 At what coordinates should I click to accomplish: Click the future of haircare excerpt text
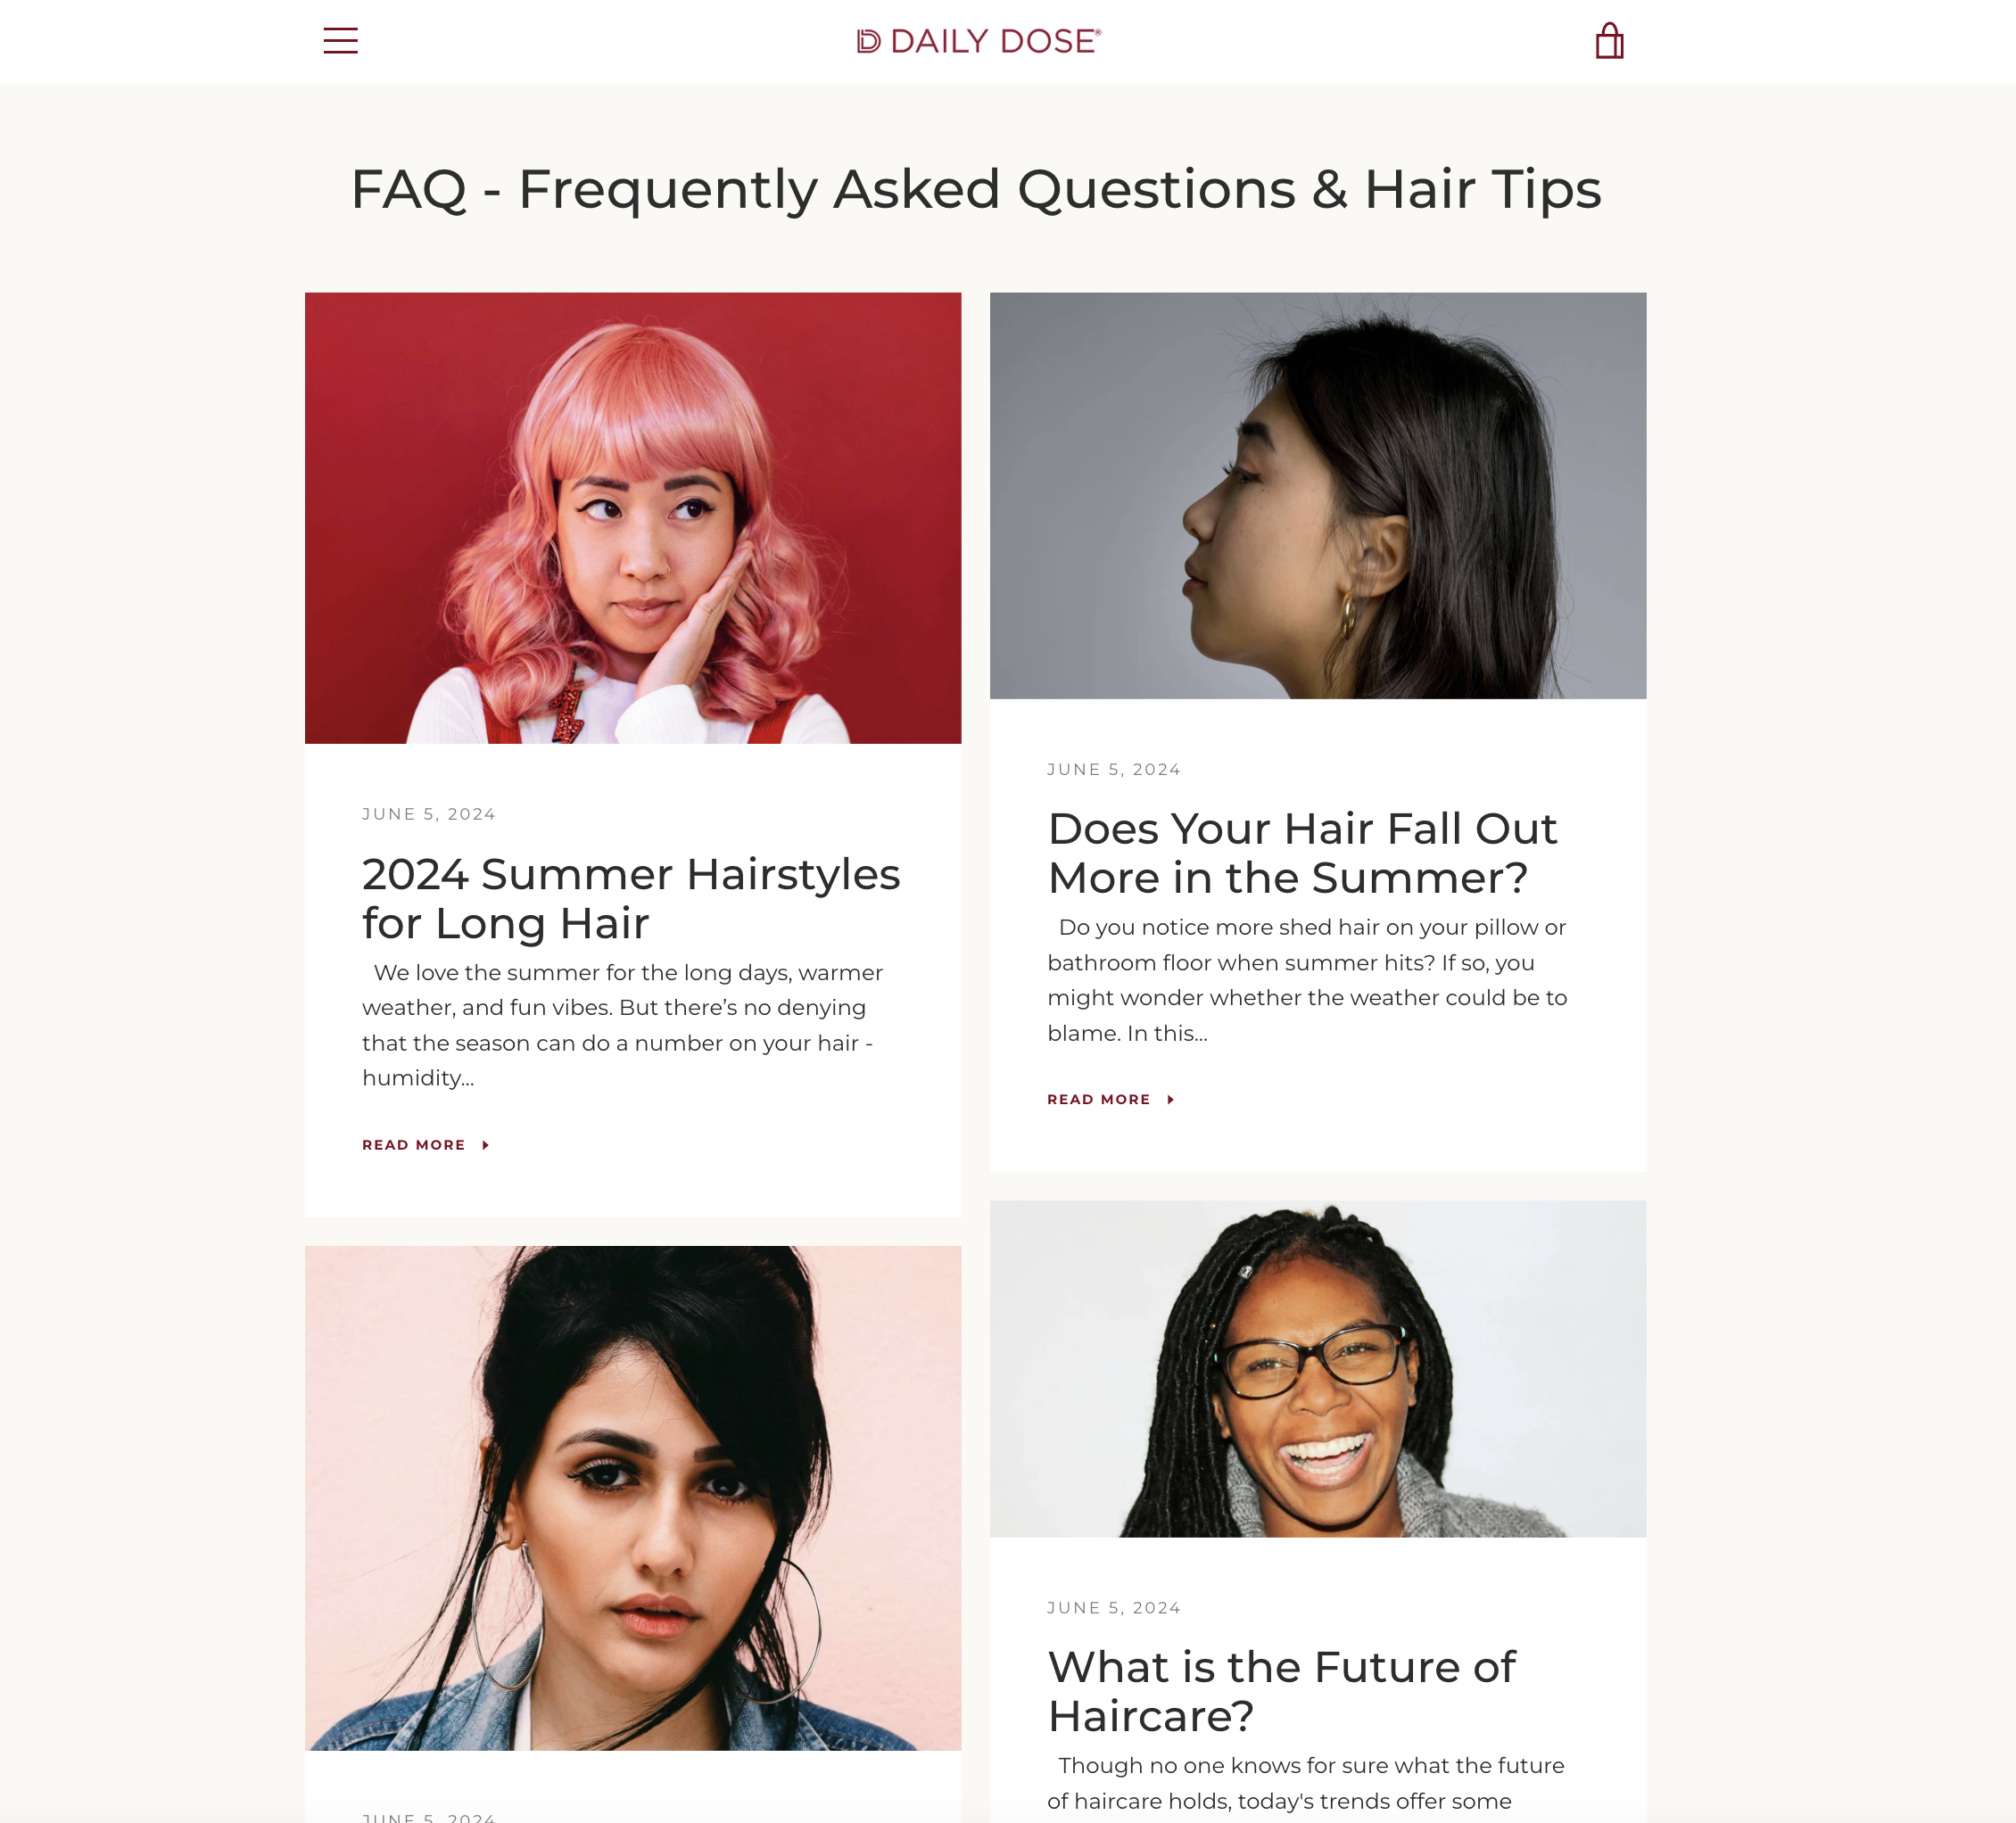(1306, 1783)
